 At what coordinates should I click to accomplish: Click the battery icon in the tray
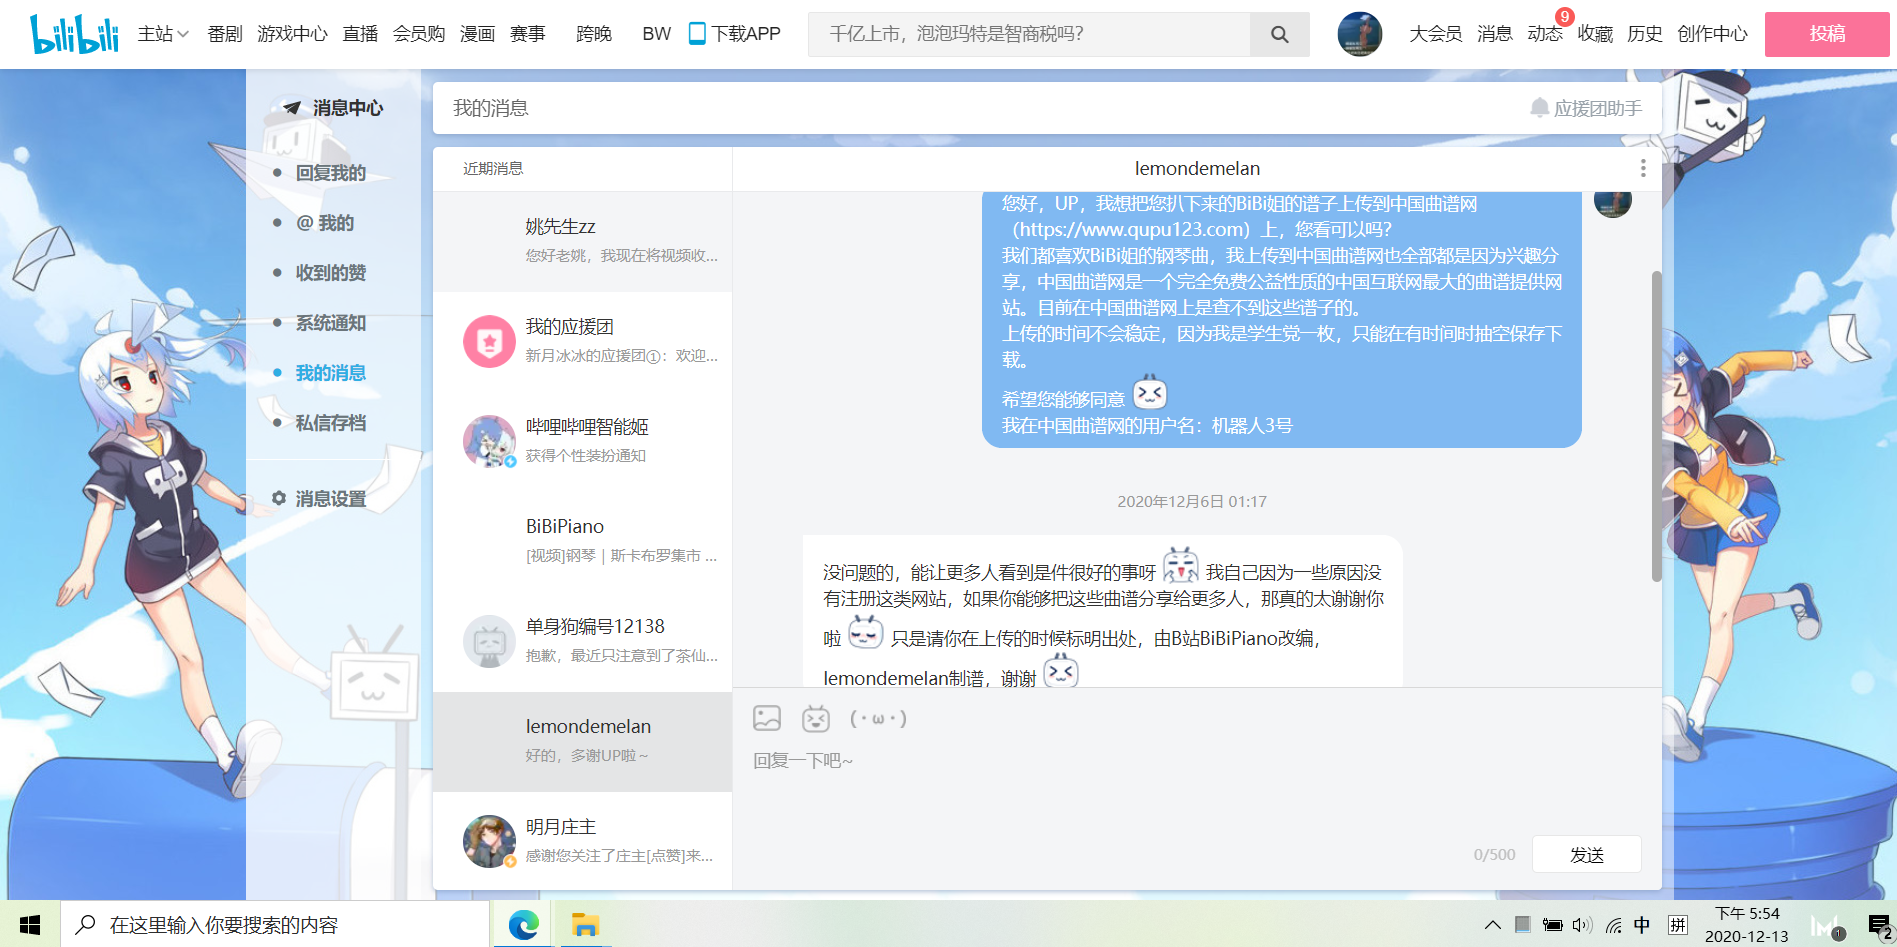tap(1552, 925)
